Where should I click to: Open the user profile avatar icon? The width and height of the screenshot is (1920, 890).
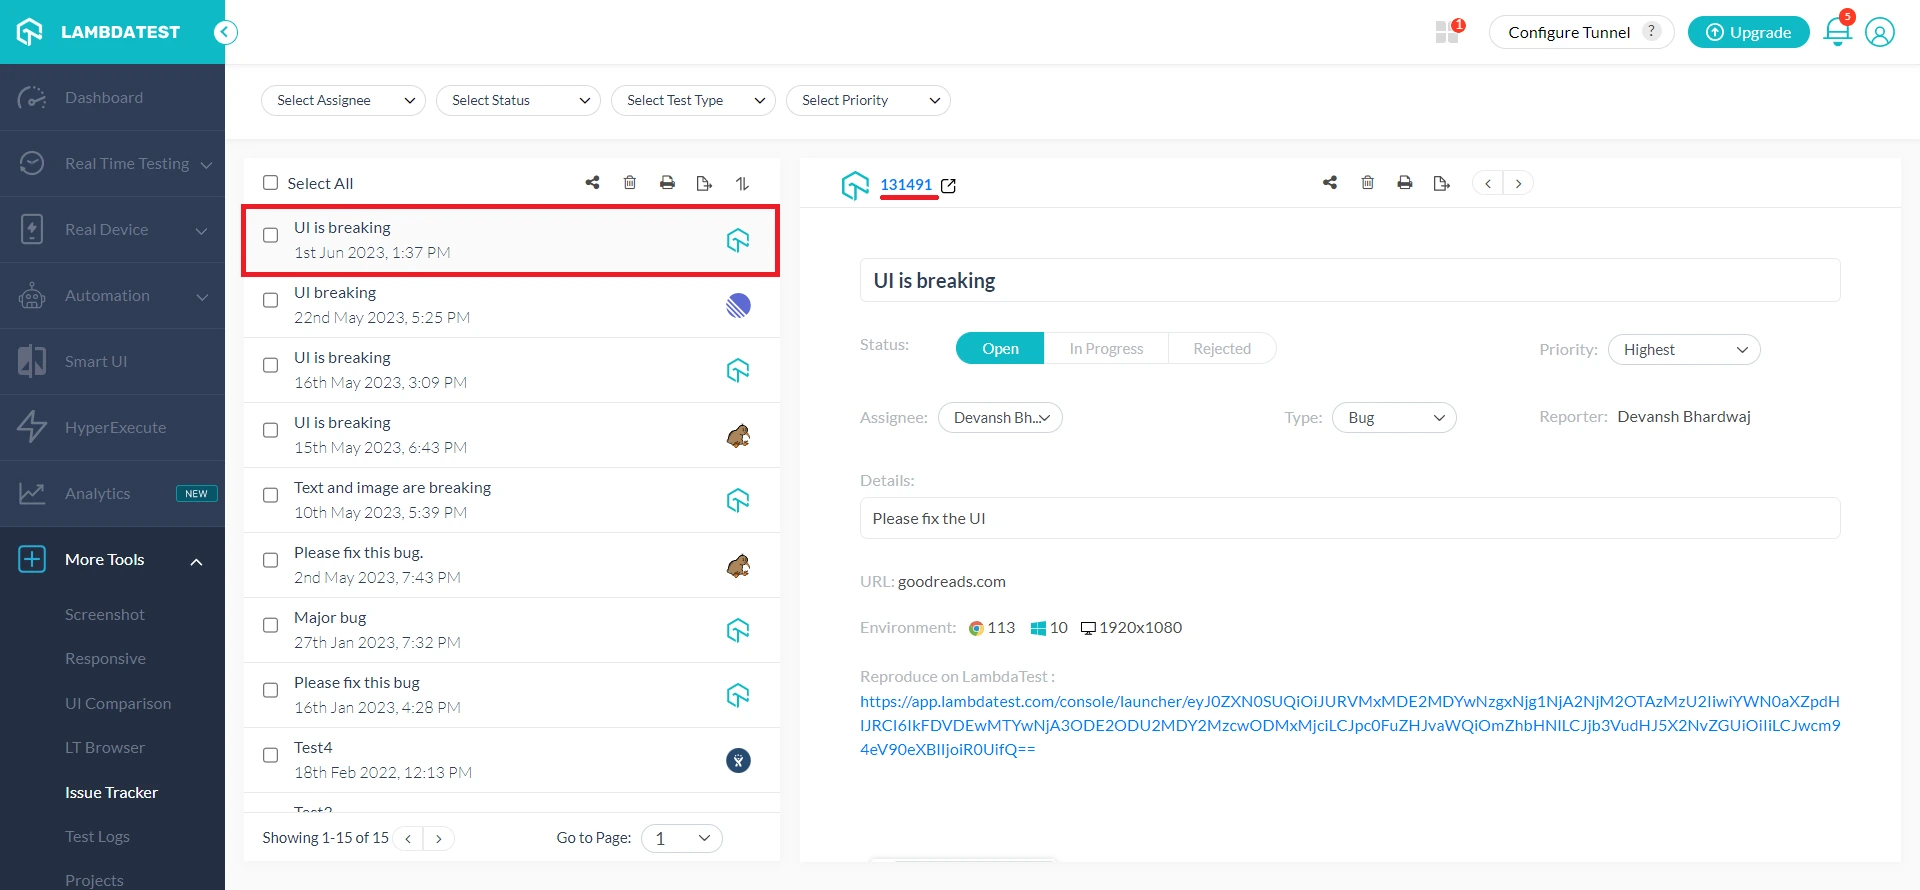[x=1880, y=32]
